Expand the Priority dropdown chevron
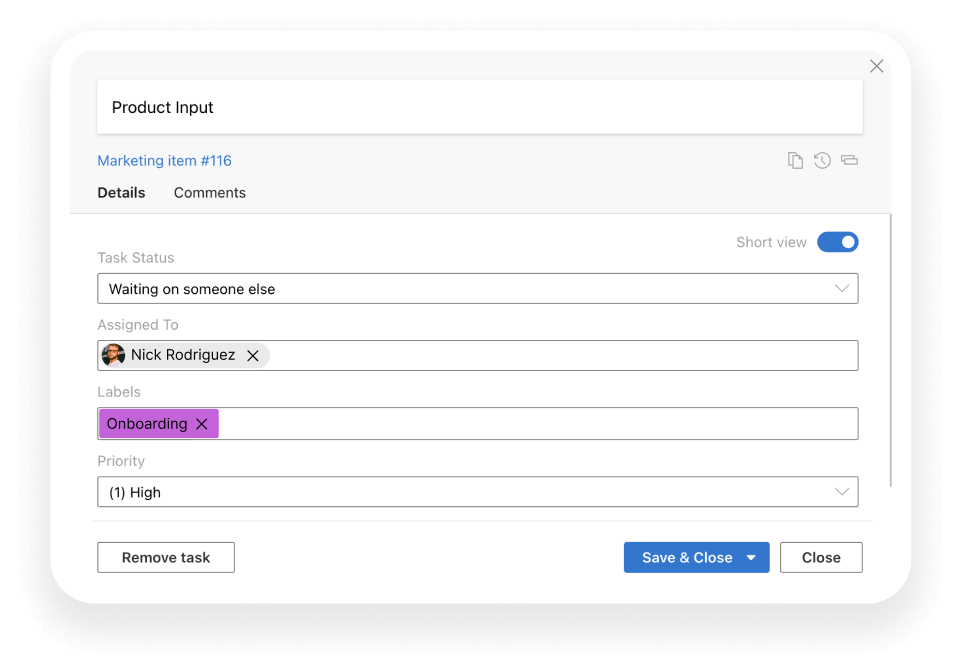 (842, 491)
